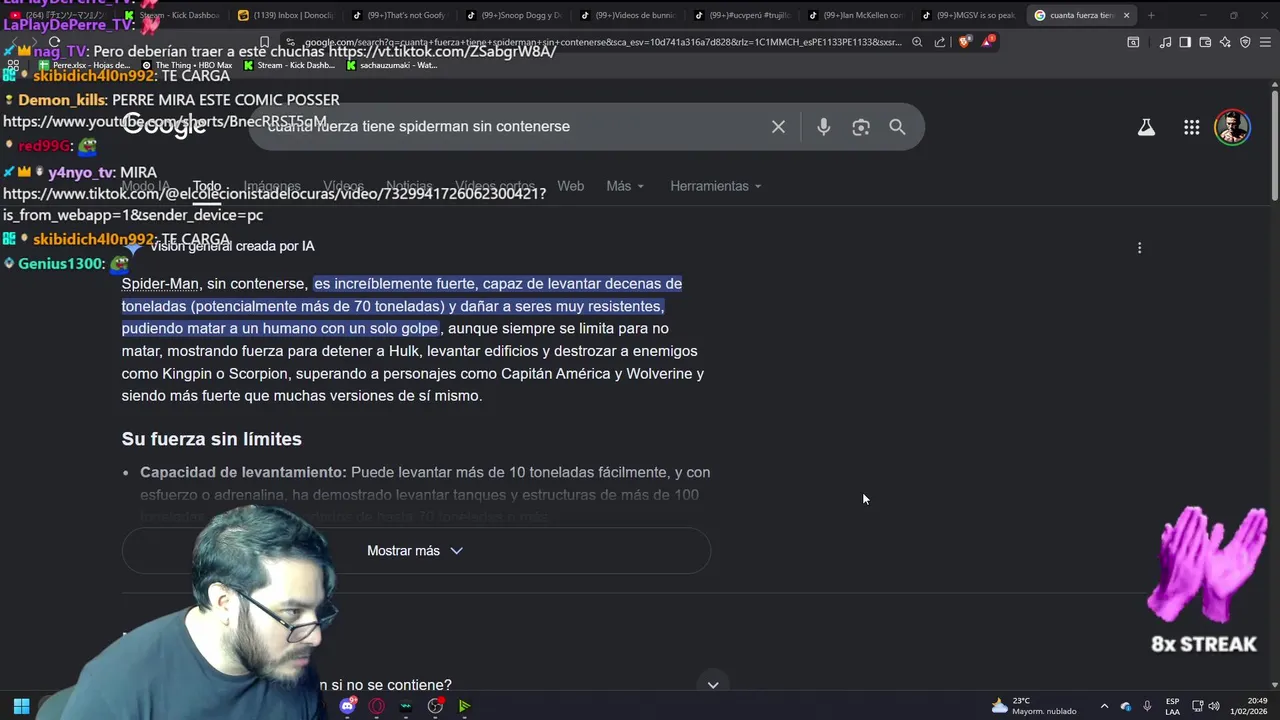
Task: Open the Perre.xlsx bookmark
Action: click(84, 65)
